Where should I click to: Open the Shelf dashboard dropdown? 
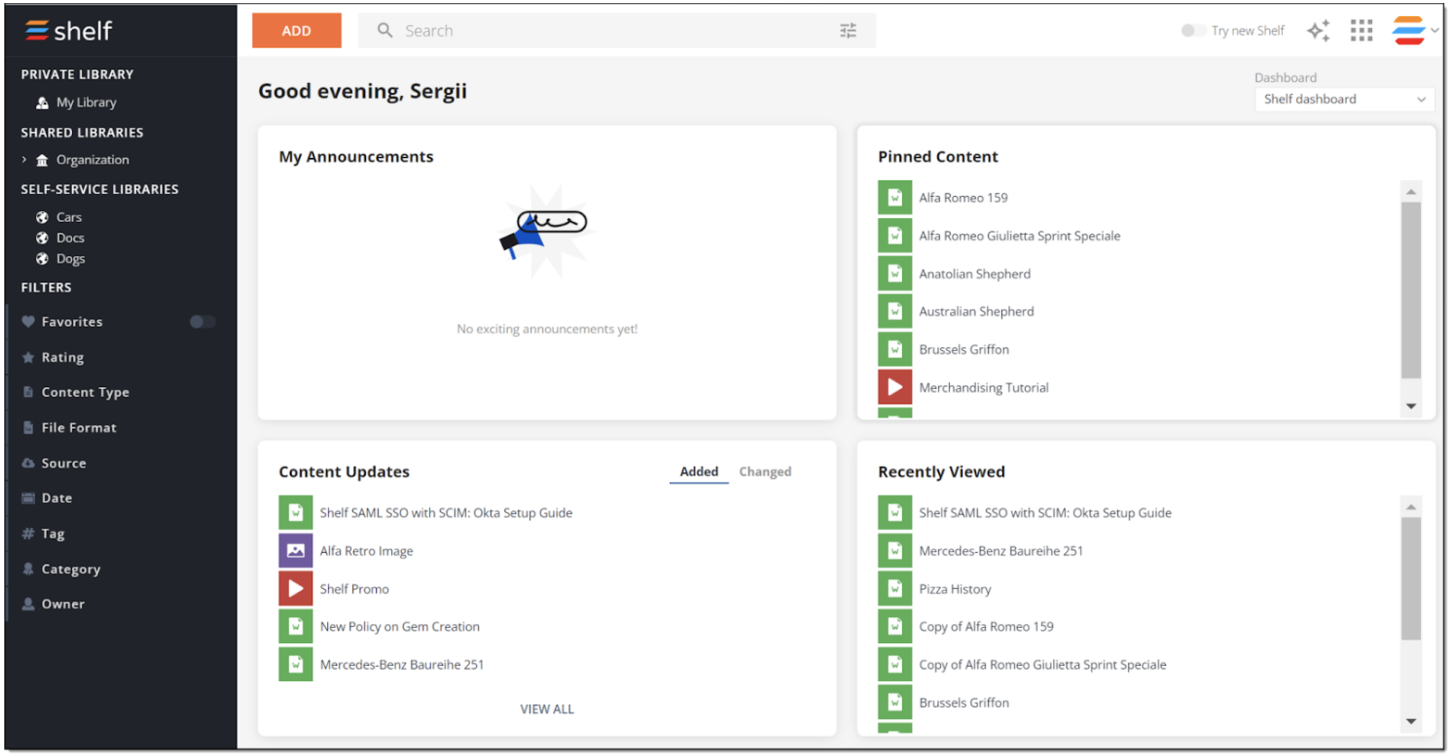point(1344,99)
